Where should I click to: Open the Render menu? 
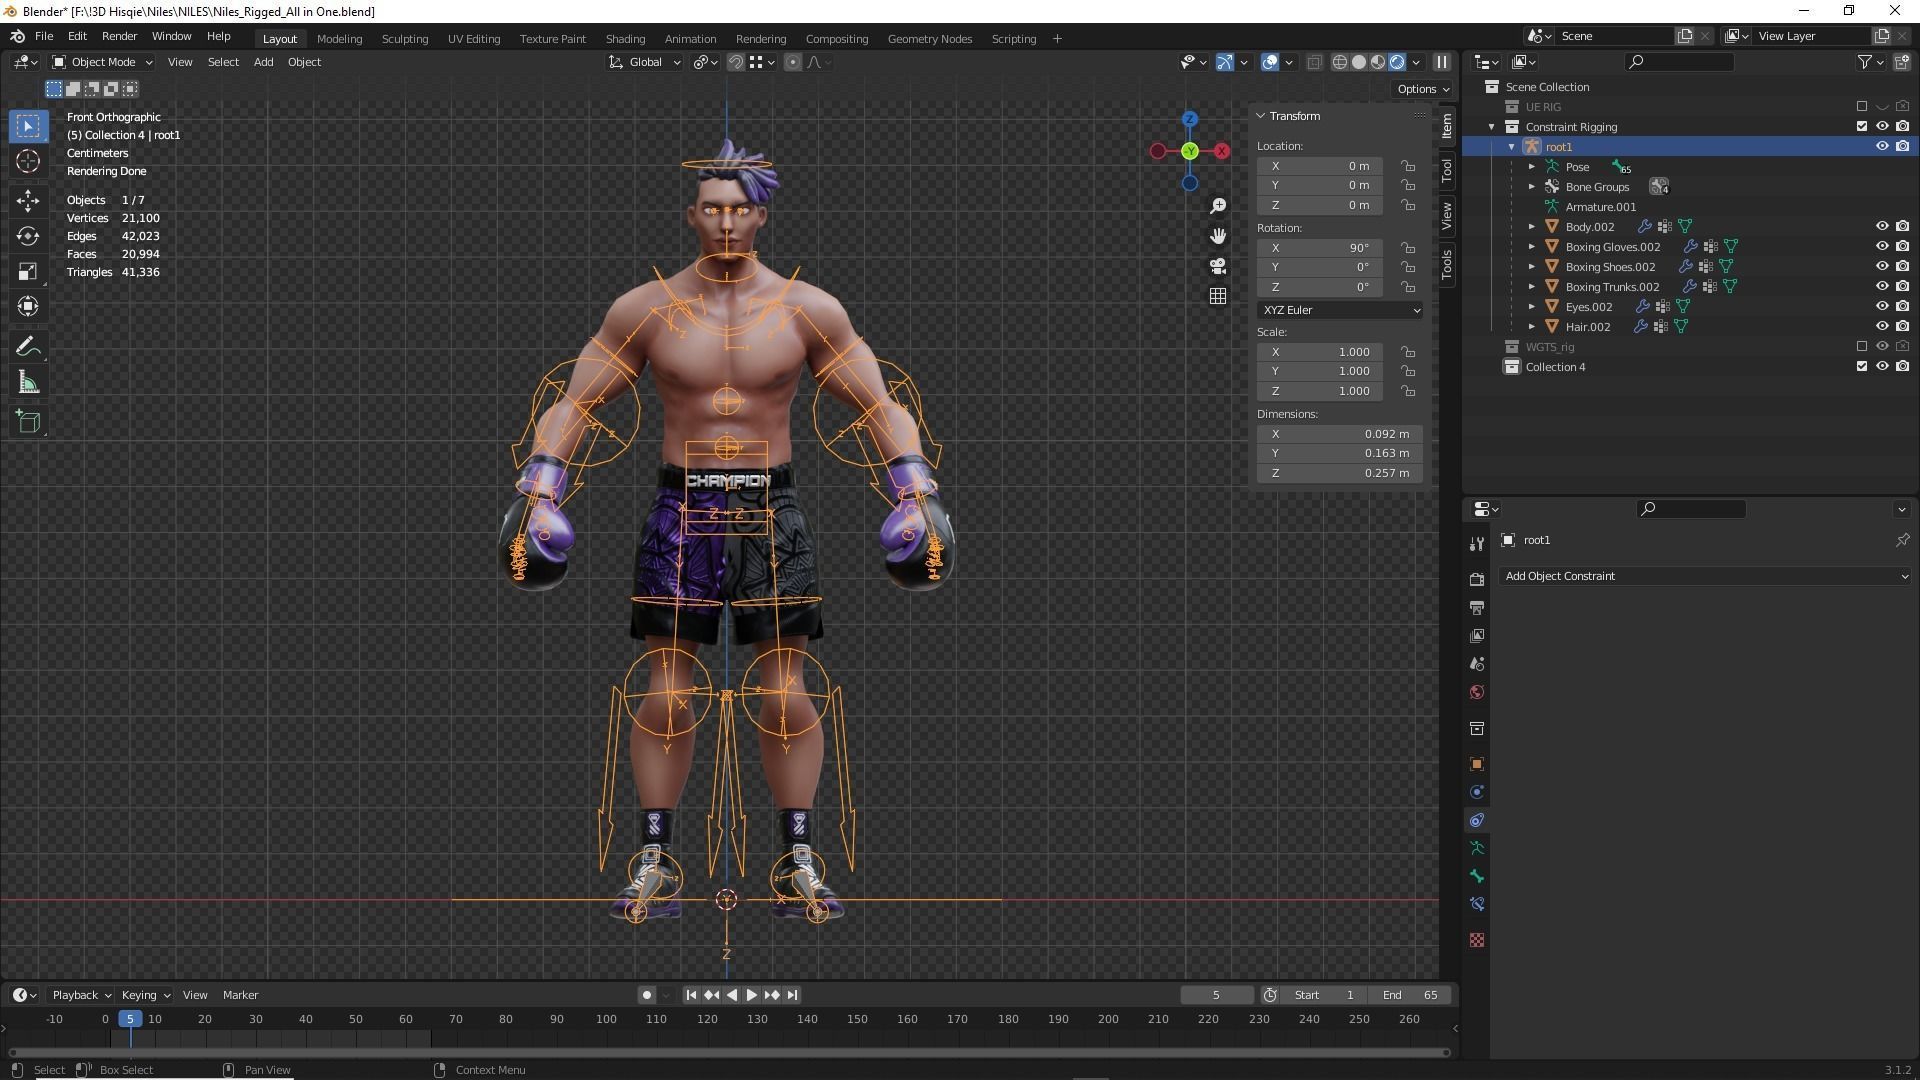(119, 36)
